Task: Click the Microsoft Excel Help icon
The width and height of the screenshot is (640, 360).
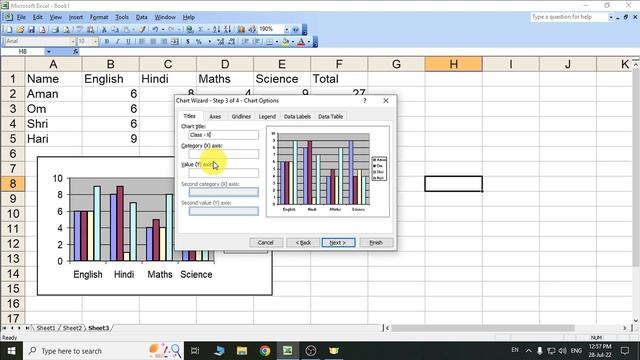Action: pyautogui.click(x=296, y=29)
